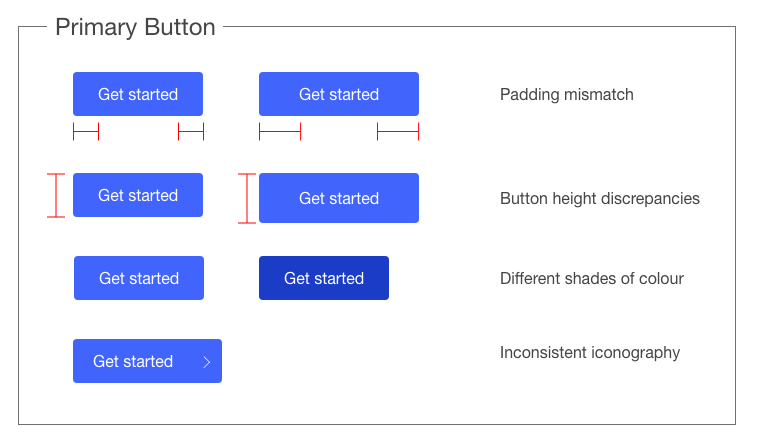The width and height of the screenshot is (762, 448).
Task: Click height marker beside the taller second-row button
Action: pos(247,198)
